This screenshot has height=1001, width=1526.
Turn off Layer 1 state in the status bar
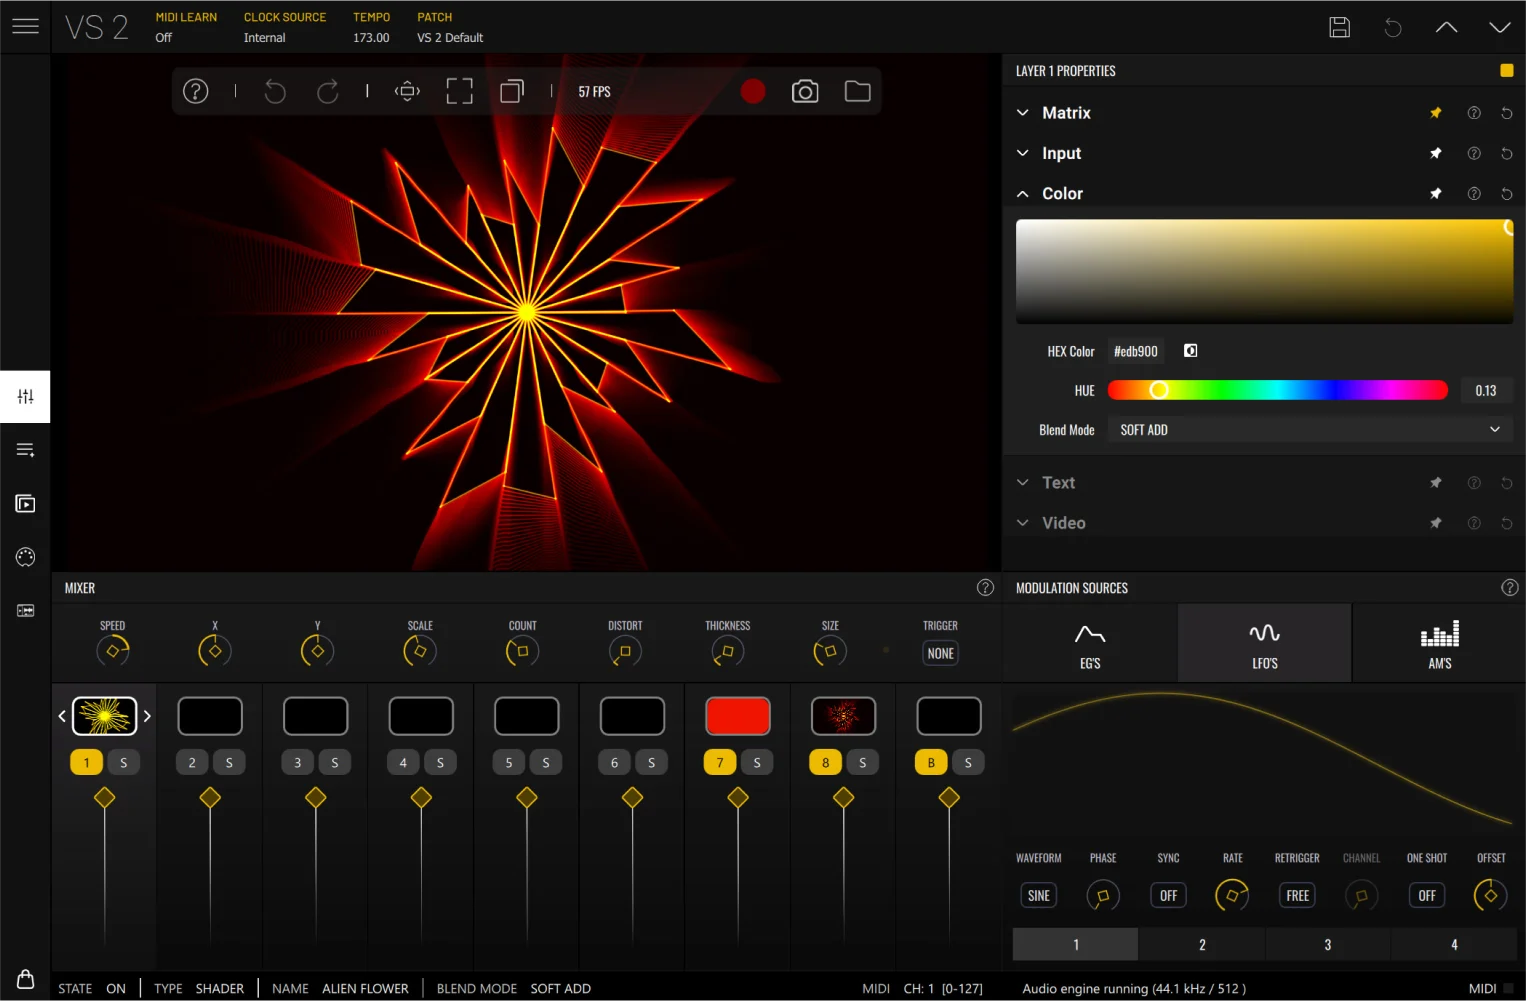(115, 988)
